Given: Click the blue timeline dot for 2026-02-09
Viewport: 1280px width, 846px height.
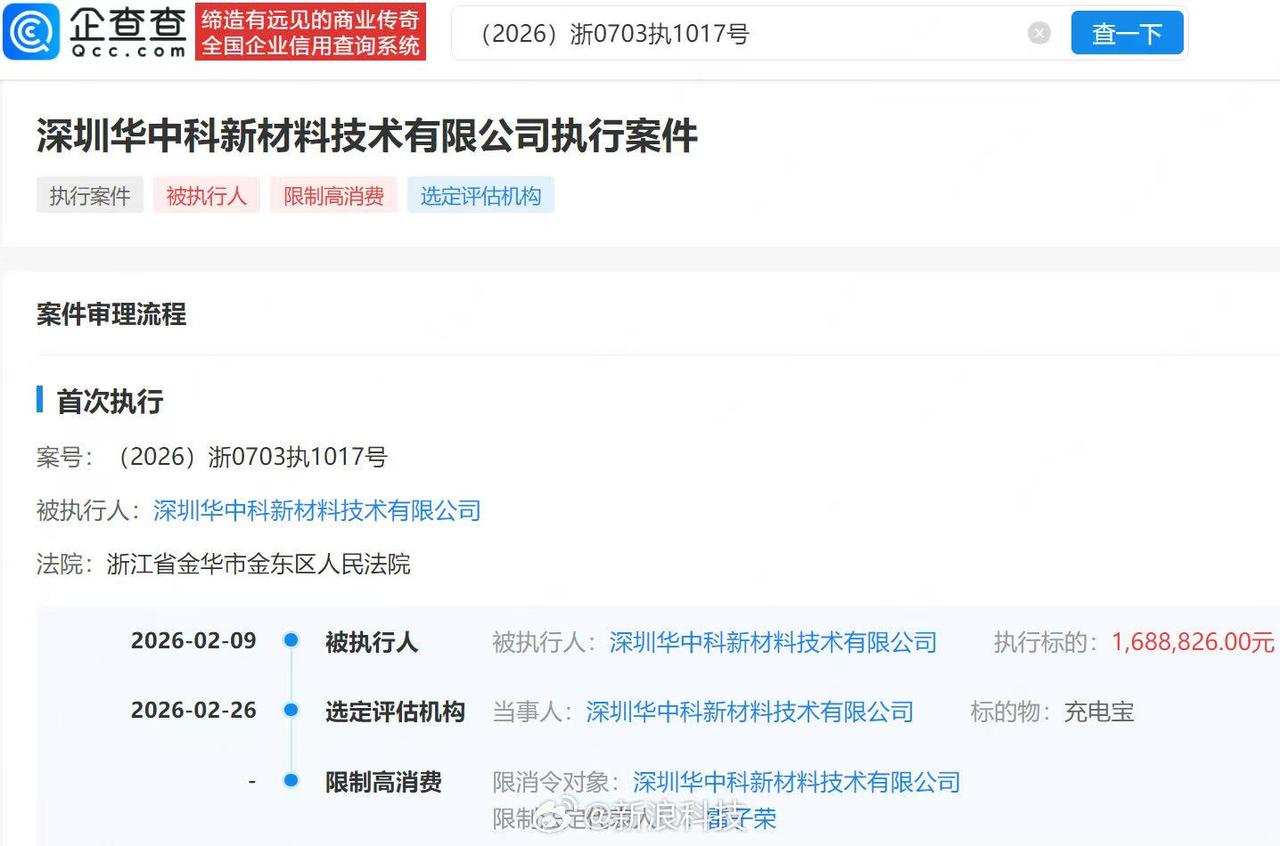Looking at the screenshot, I should (290, 641).
